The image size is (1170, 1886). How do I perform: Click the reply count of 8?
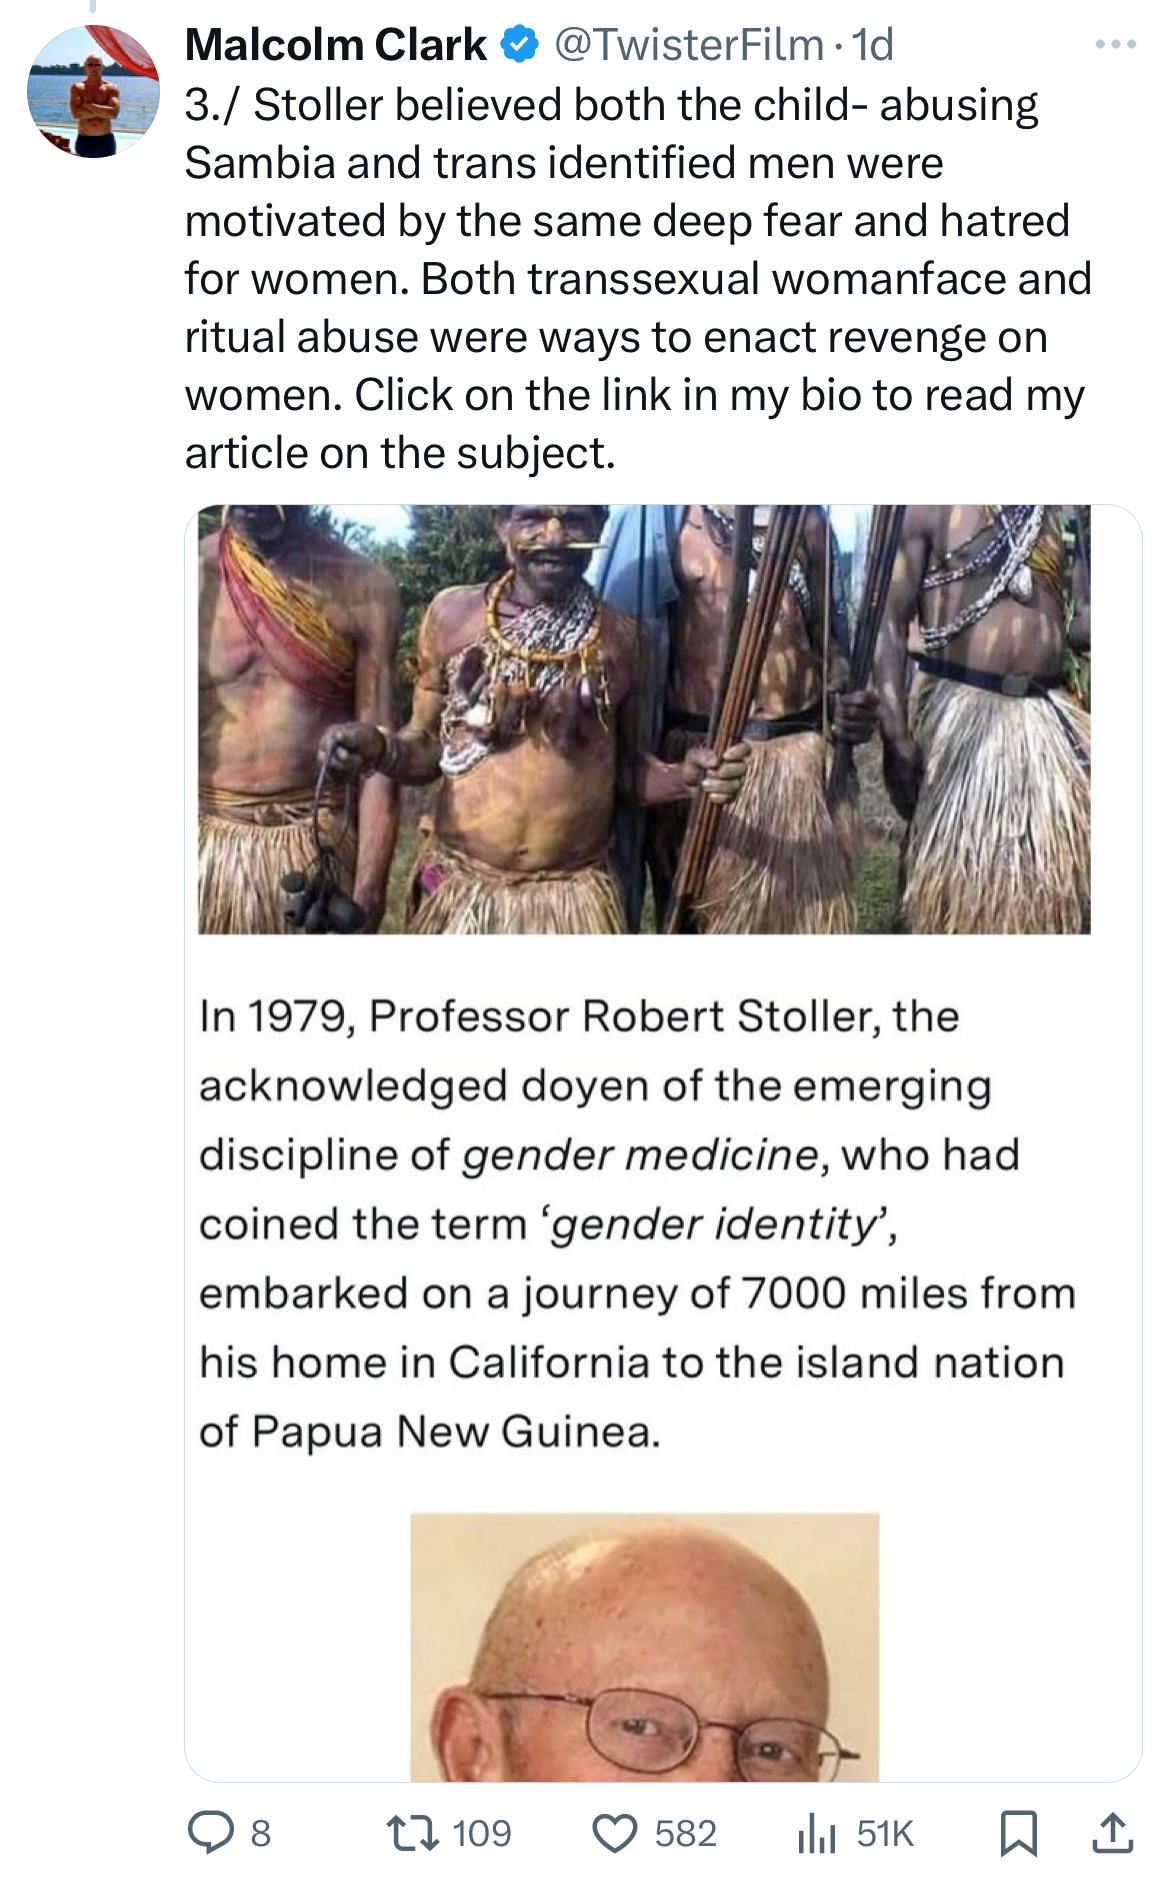(260, 1833)
